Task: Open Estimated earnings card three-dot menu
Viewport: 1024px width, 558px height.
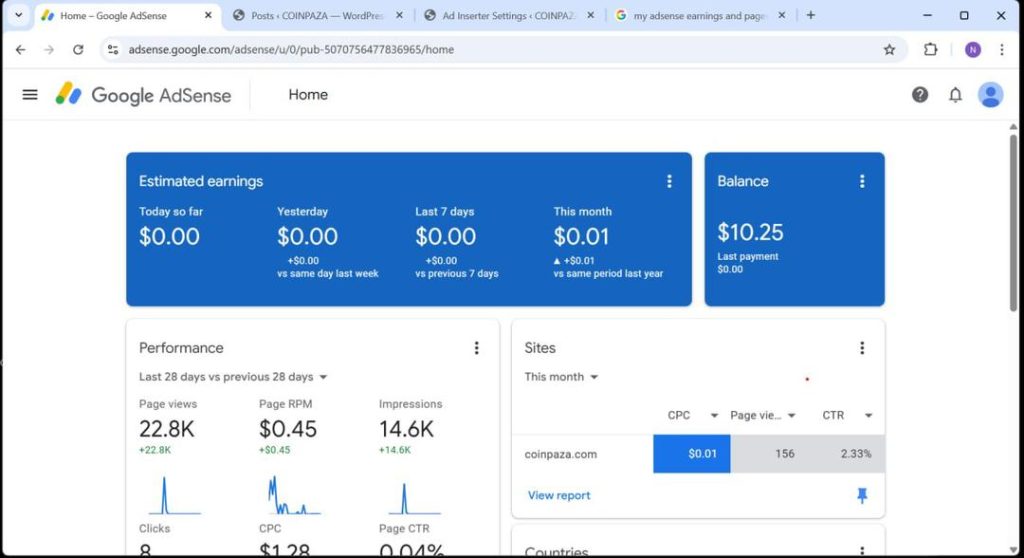Action: pyautogui.click(x=670, y=181)
